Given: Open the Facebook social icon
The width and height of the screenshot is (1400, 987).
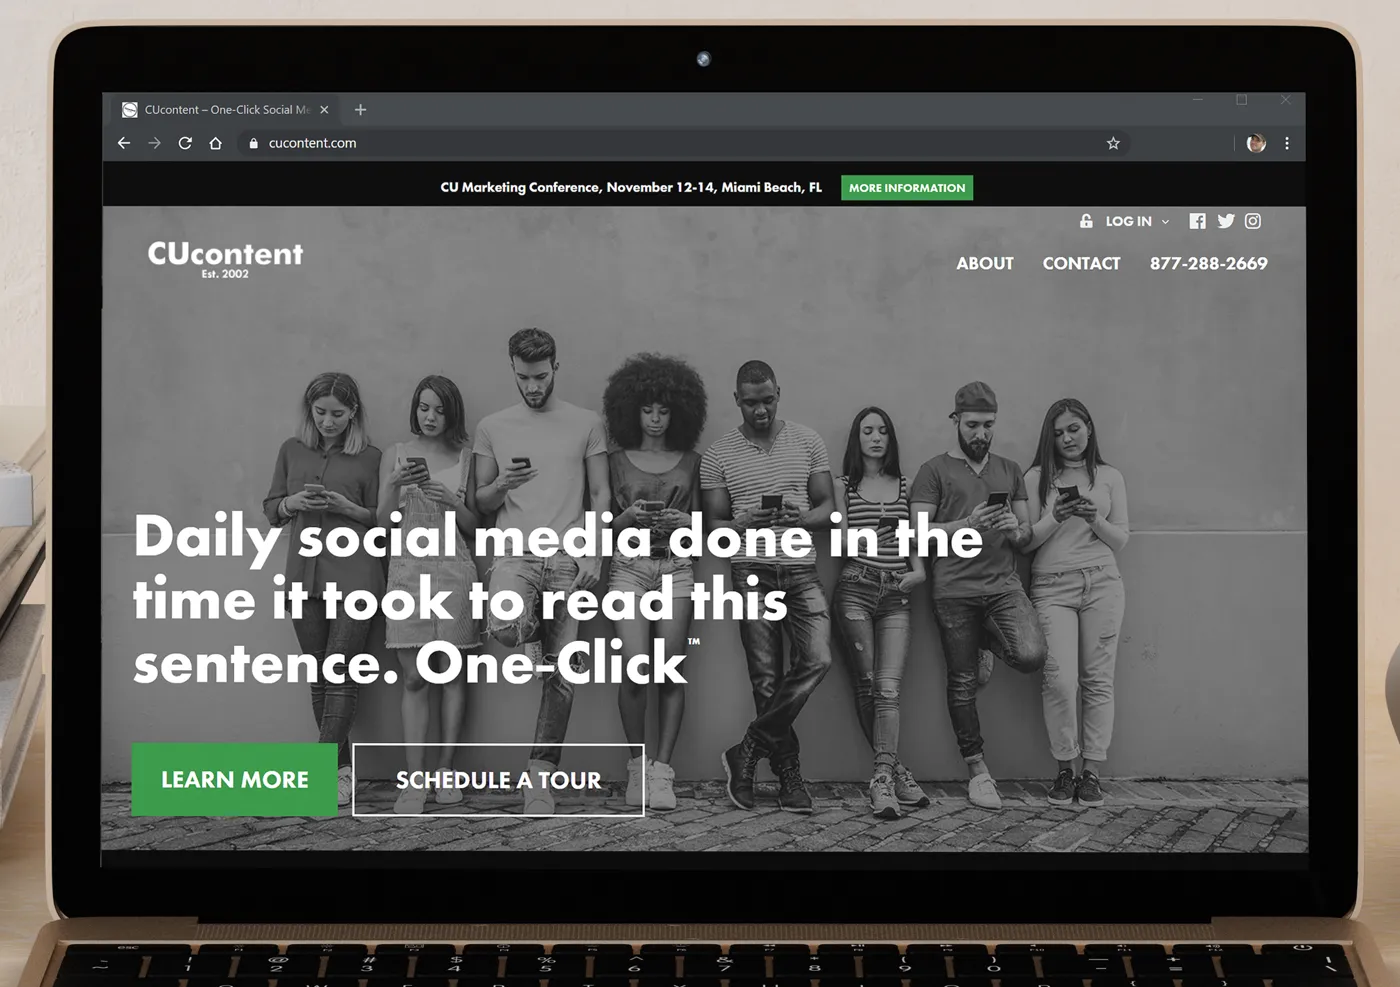Looking at the screenshot, I should (1197, 221).
